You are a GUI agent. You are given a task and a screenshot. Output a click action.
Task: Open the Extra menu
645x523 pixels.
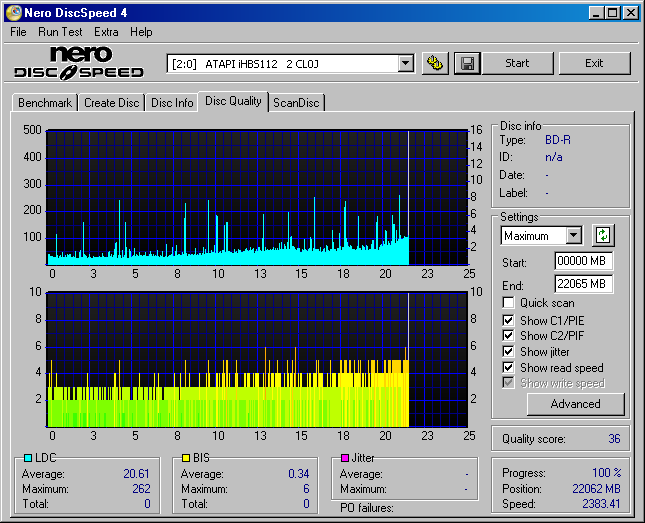[106, 32]
